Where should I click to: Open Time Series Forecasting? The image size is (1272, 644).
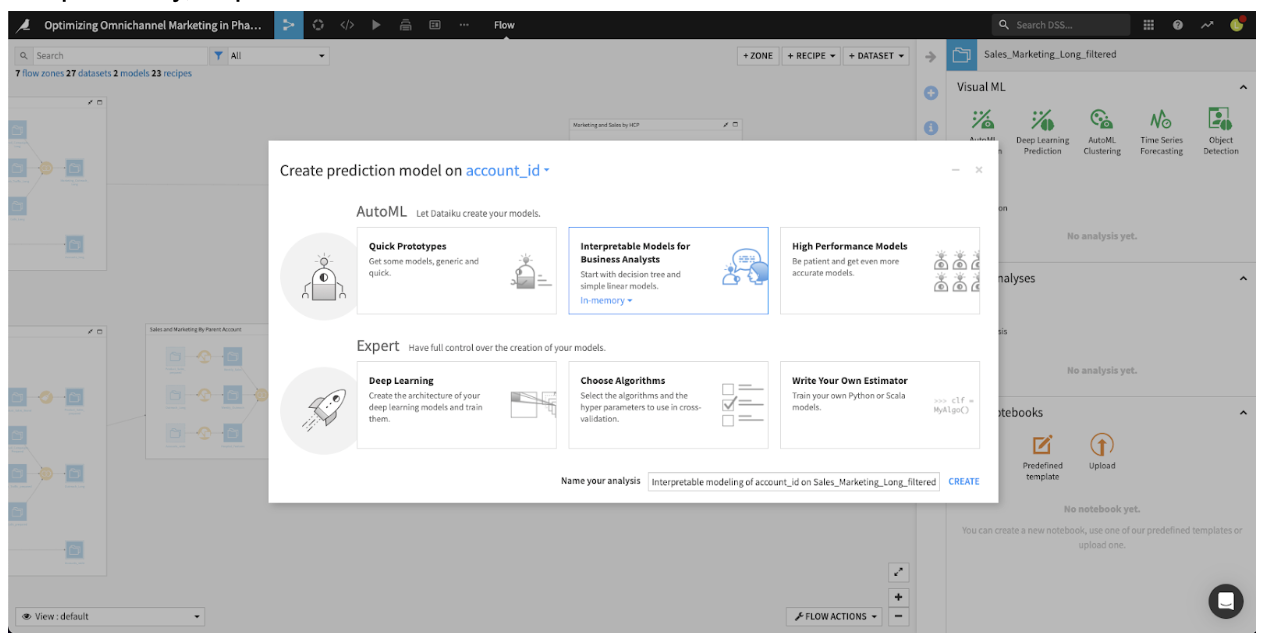coord(1161,120)
